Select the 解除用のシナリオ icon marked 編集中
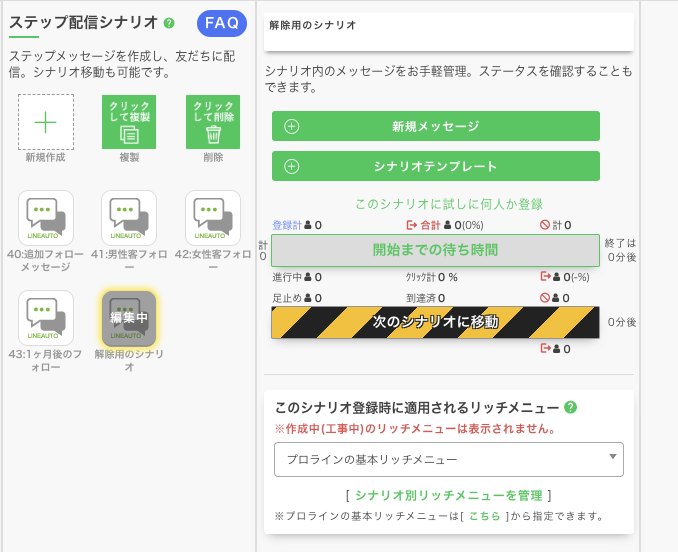The image size is (678, 552). pyautogui.click(x=129, y=318)
